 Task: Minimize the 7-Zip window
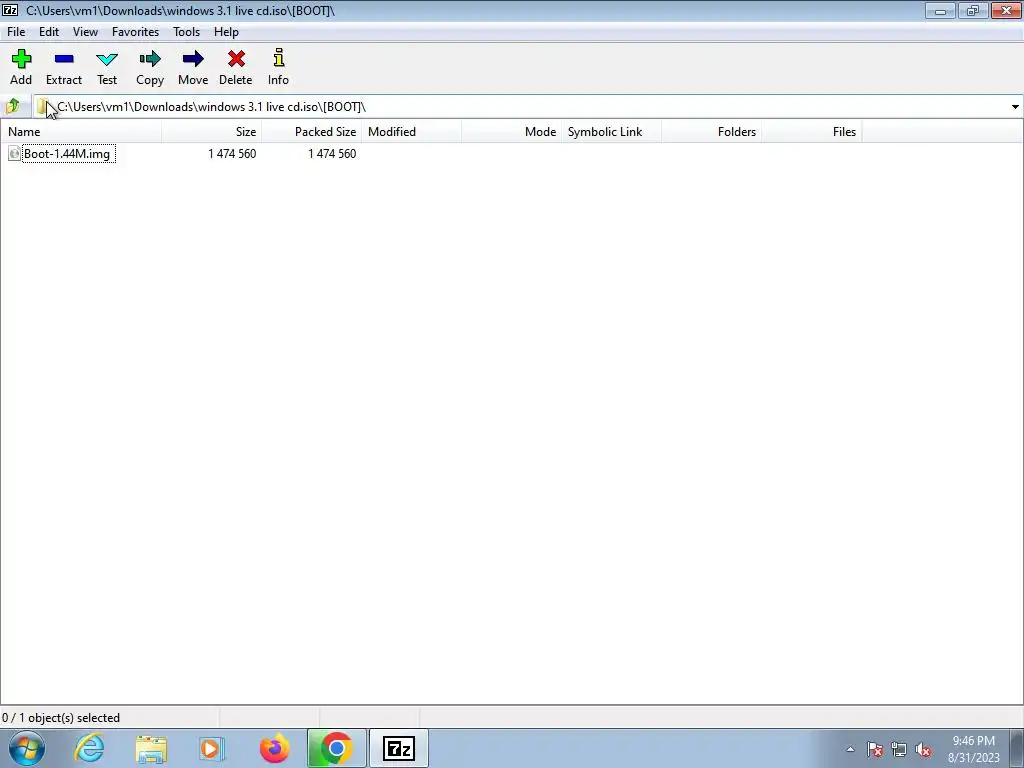pyautogui.click(x=940, y=10)
